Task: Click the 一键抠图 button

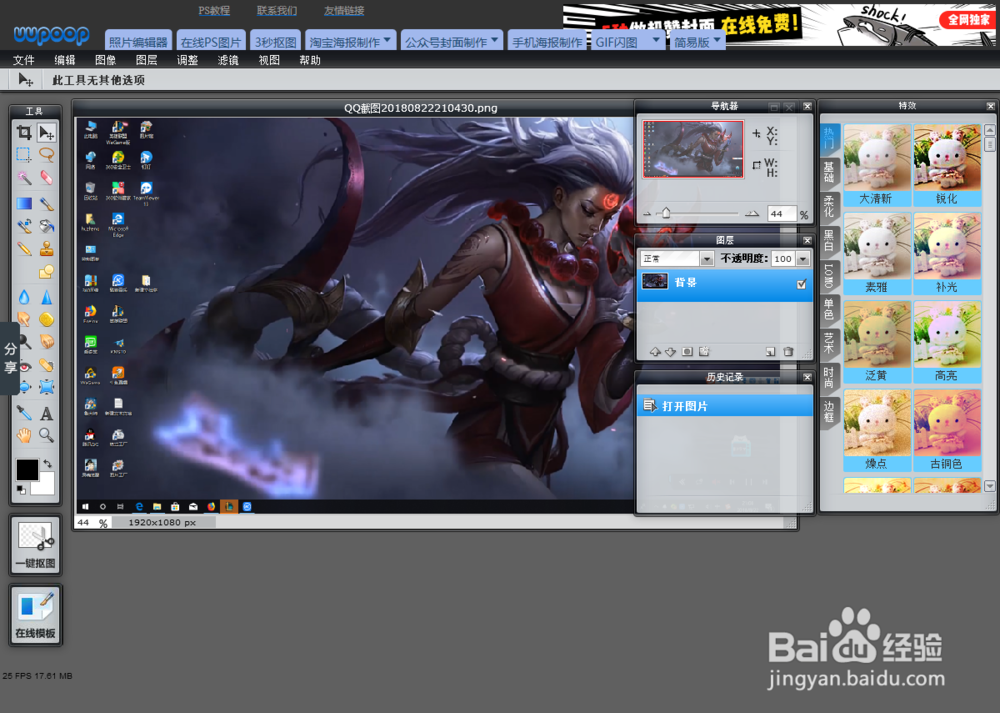Action: (36, 545)
